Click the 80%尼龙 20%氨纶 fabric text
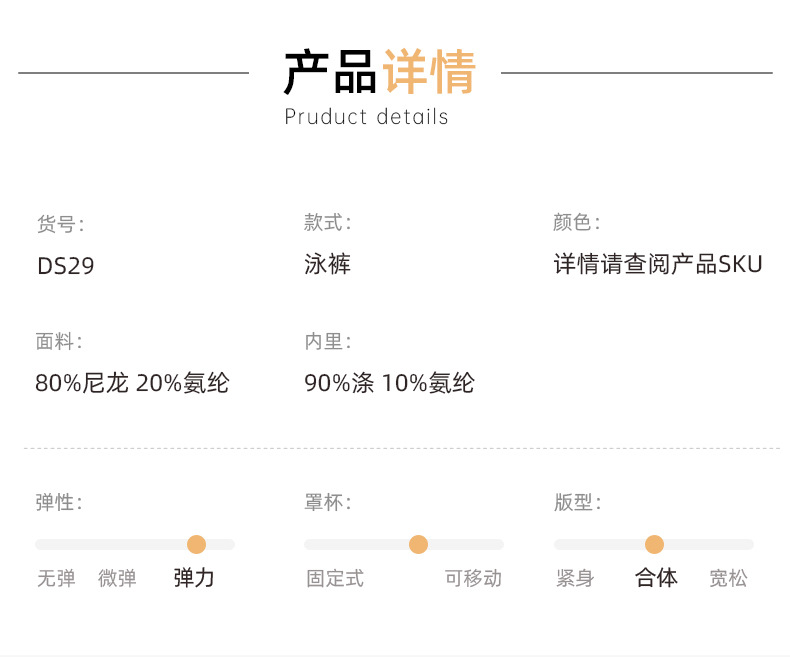The image size is (790, 657). 132,383
